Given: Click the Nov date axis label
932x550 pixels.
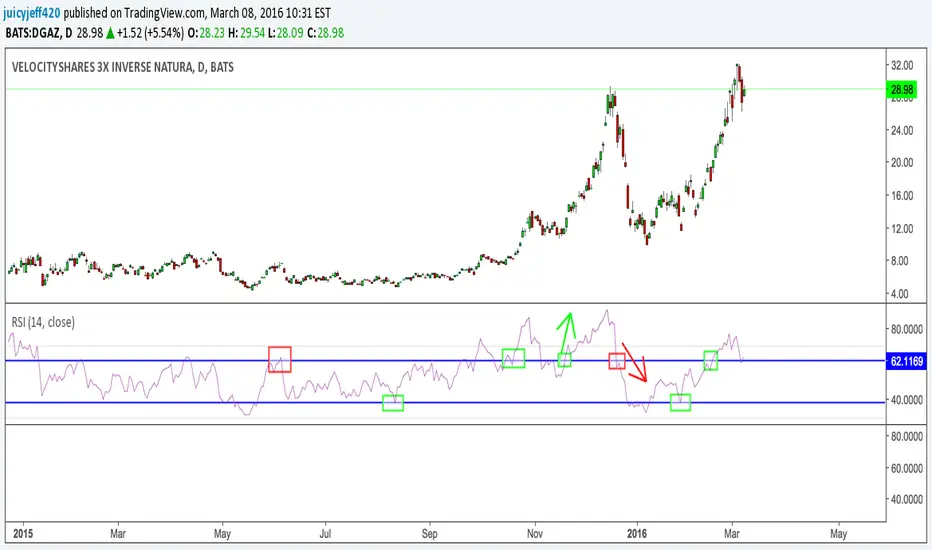Looking at the screenshot, I should click(535, 533).
